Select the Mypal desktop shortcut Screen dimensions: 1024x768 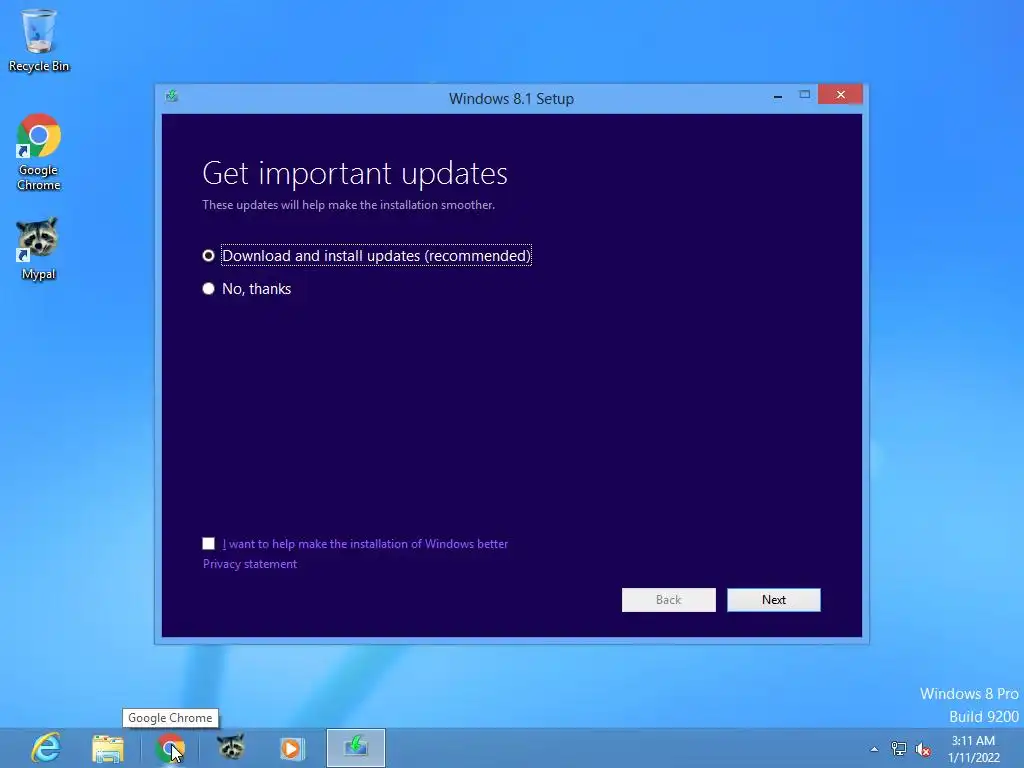click(x=38, y=249)
